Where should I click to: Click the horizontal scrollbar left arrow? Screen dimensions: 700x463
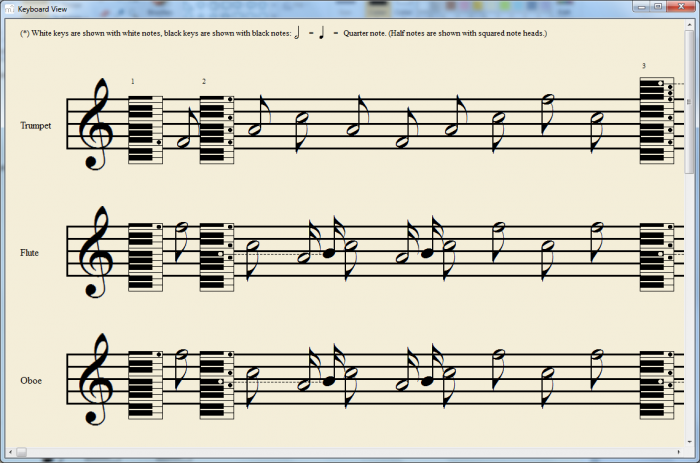point(11,452)
